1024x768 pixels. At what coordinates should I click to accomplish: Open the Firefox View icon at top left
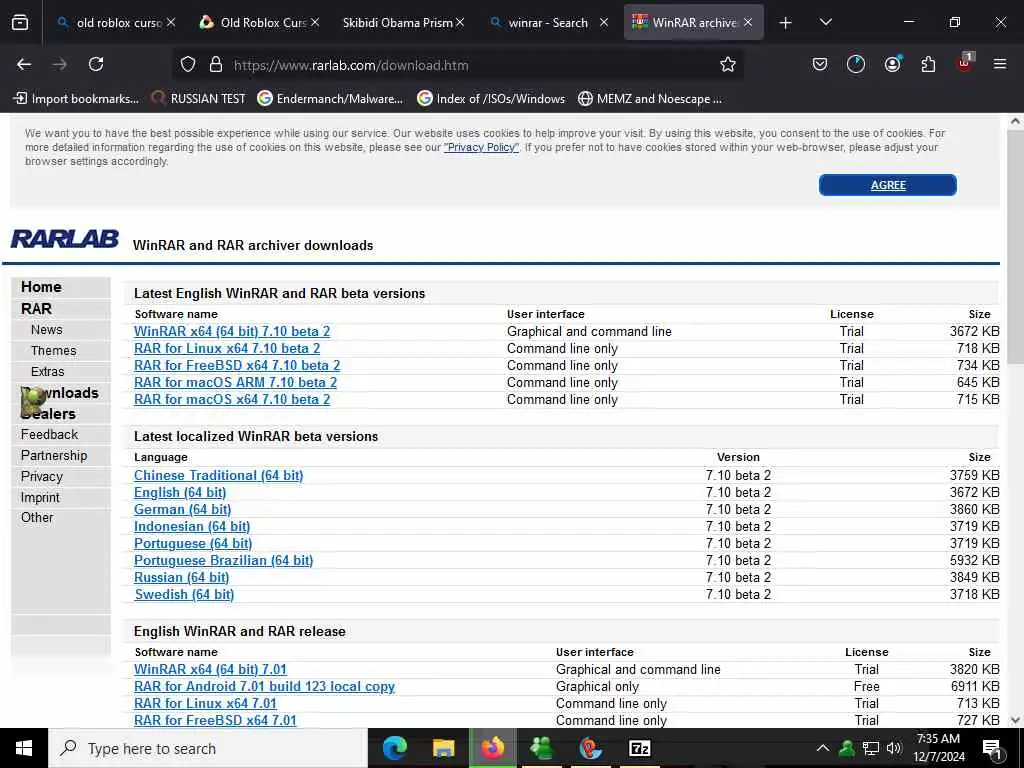[x=20, y=23]
